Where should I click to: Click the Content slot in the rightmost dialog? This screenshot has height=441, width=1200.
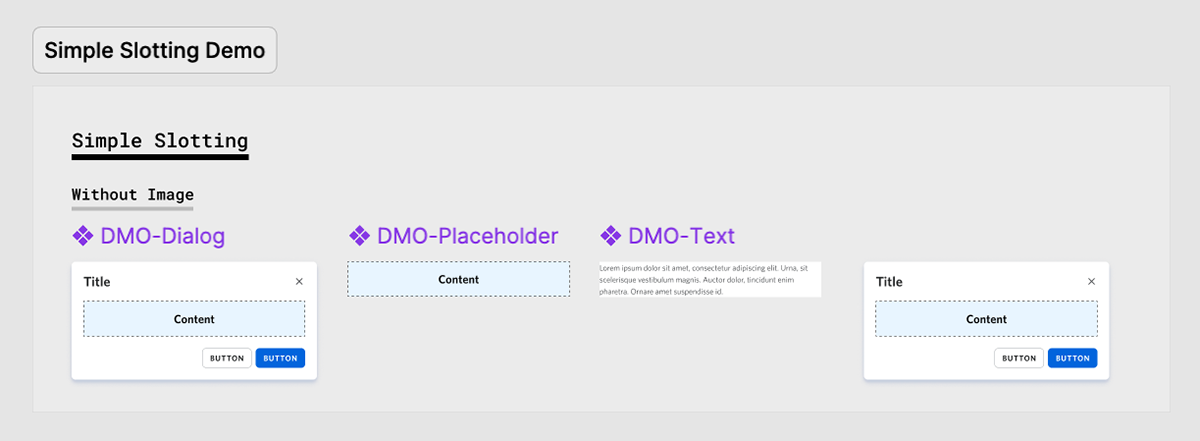pos(986,319)
